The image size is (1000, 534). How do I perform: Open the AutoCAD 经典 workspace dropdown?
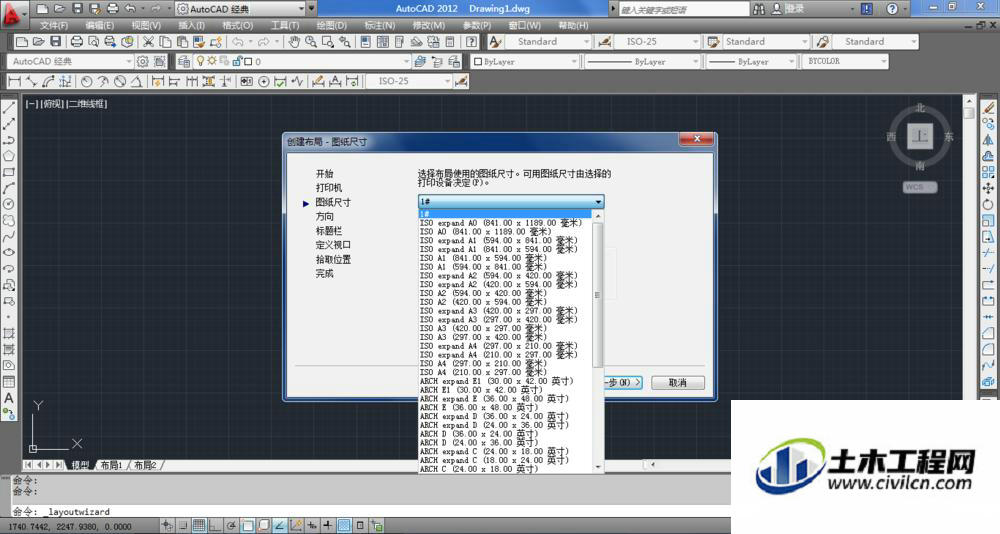coord(70,61)
